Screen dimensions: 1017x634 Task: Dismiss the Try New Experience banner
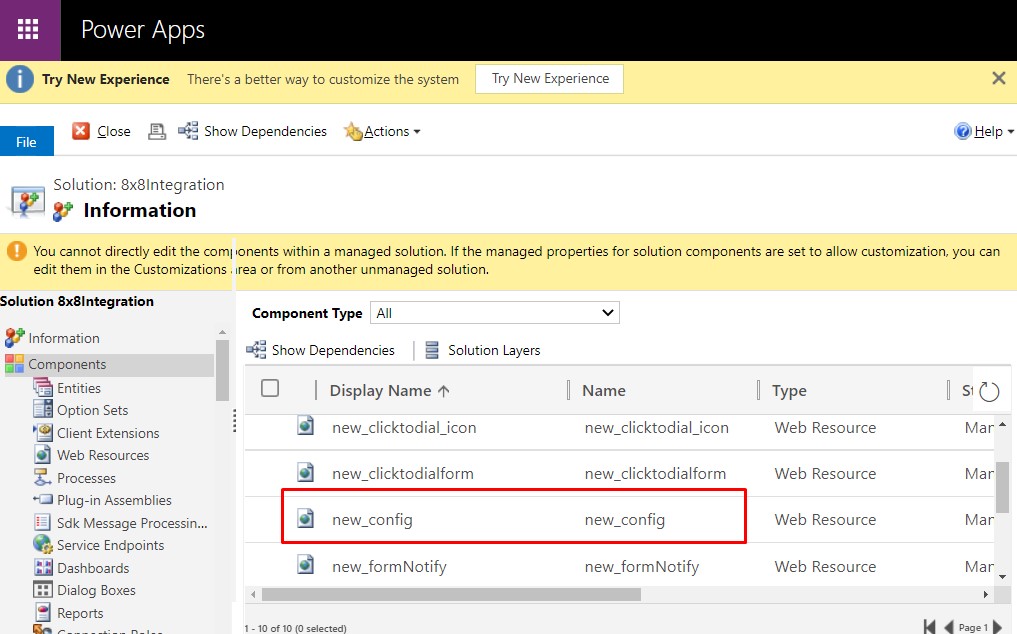point(999,79)
